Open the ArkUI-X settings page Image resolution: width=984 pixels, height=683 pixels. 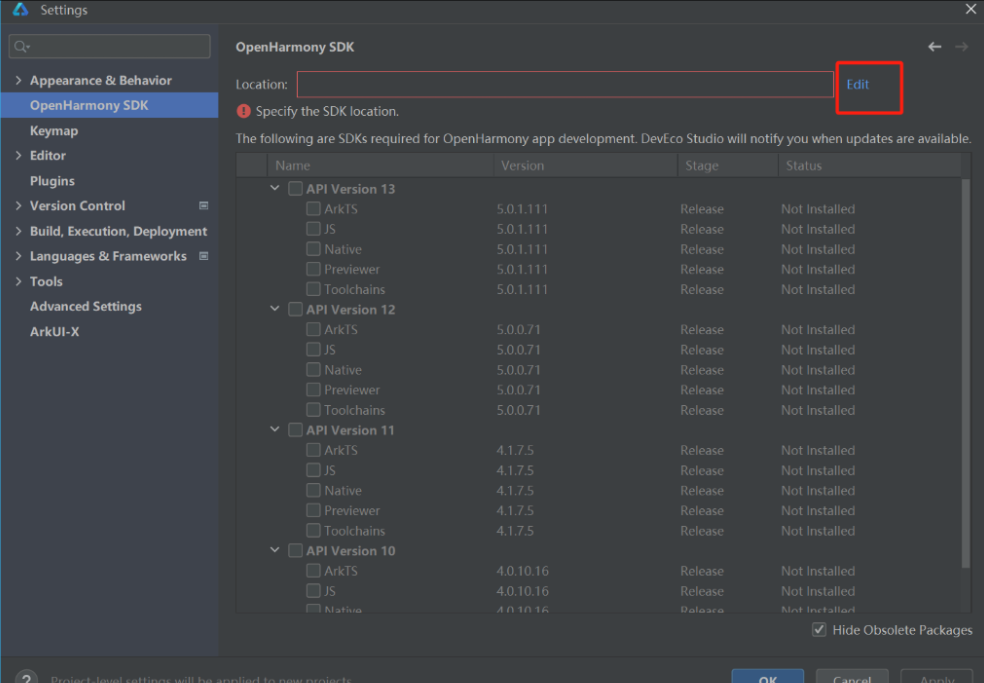[55, 331]
